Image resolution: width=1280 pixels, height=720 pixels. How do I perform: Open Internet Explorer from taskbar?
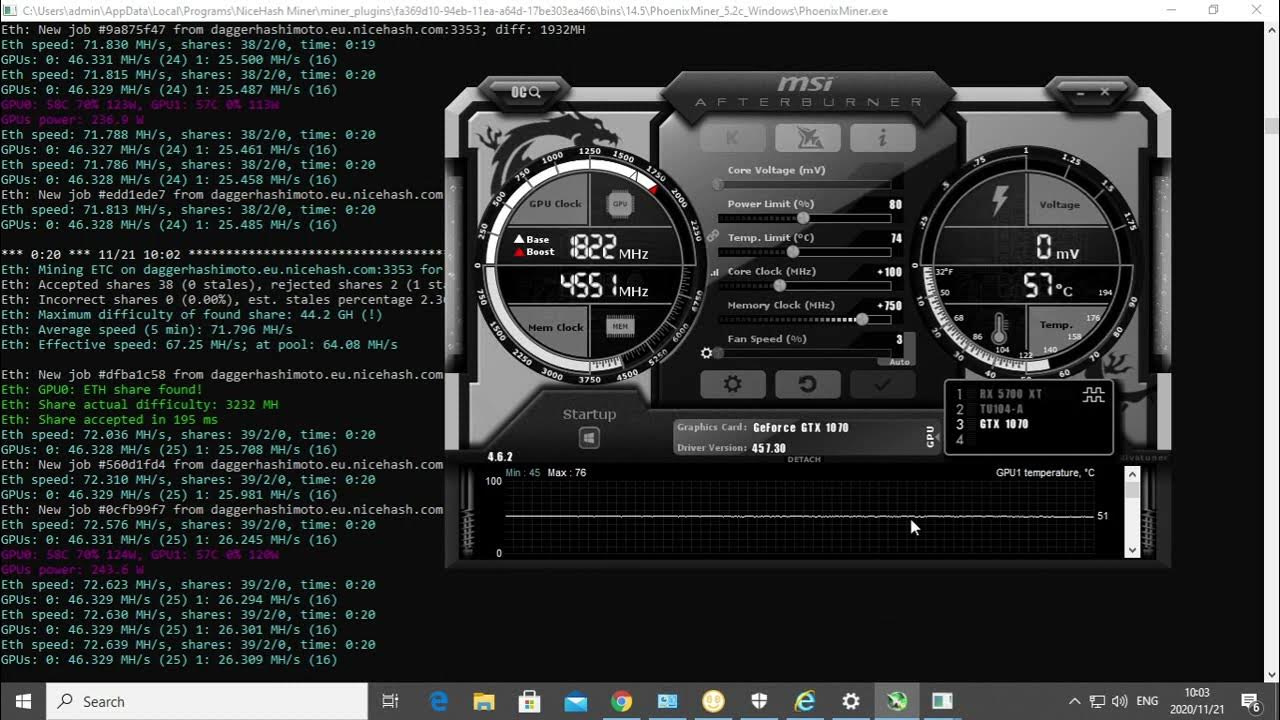pyautogui.click(x=805, y=702)
